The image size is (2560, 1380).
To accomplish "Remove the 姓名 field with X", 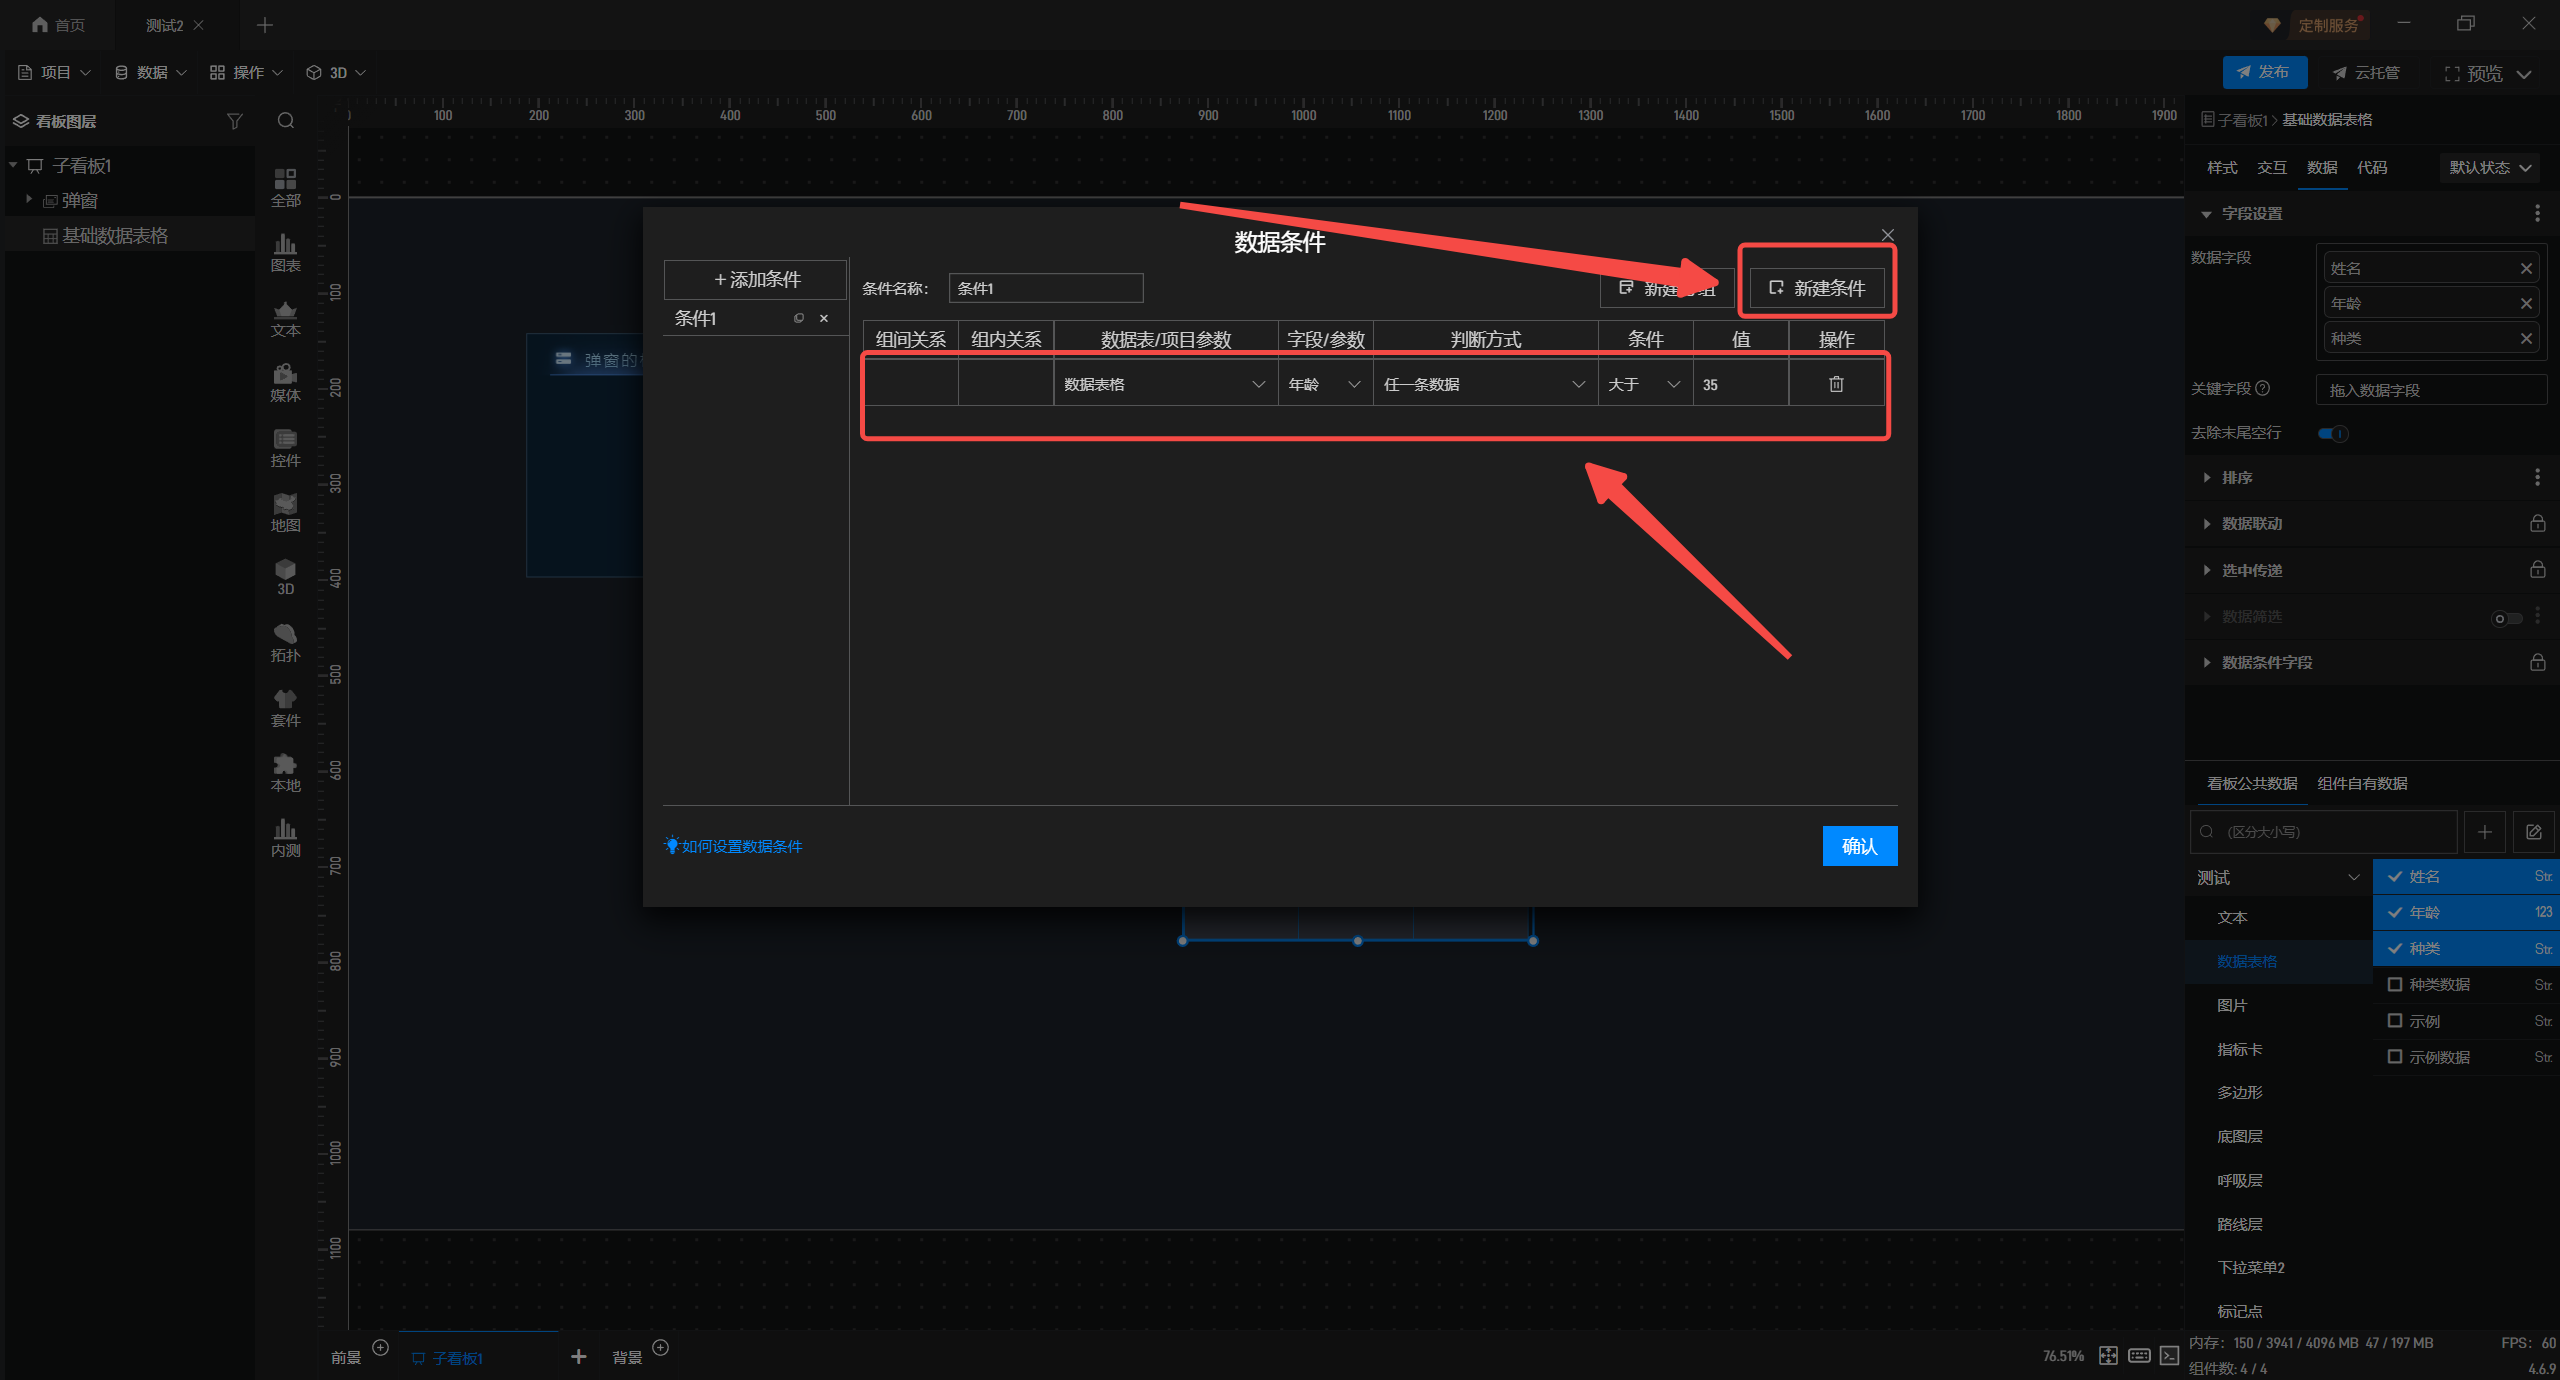I will [x=2526, y=268].
